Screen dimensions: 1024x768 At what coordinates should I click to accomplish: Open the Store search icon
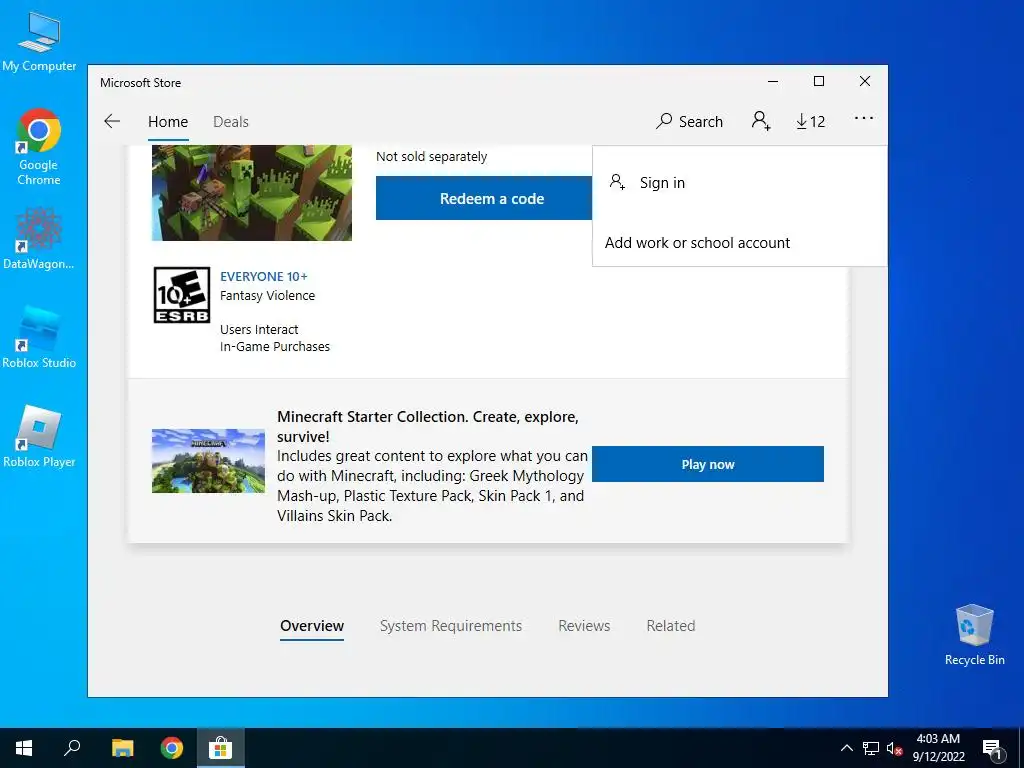tap(664, 121)
